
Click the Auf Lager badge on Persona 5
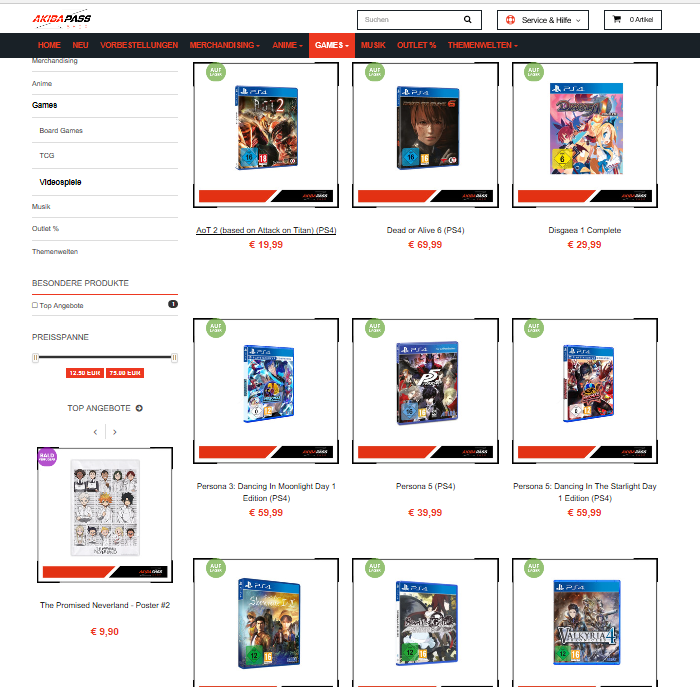(x=375, y=328)
